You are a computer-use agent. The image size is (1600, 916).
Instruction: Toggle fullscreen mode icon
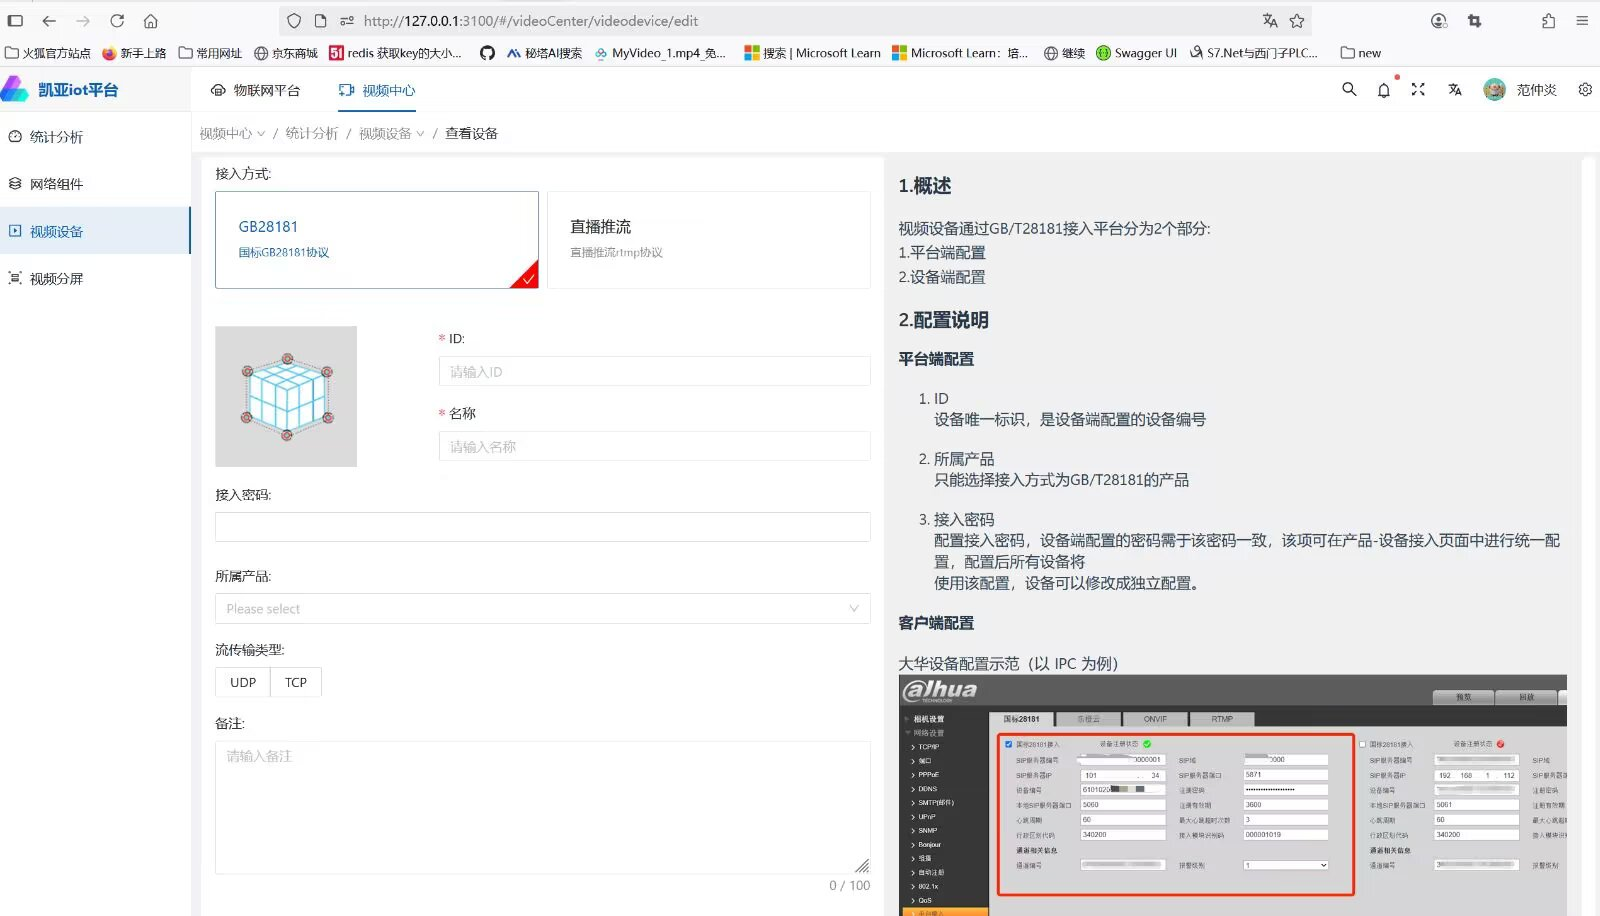pyautogui.click(x=1418, y=89)
